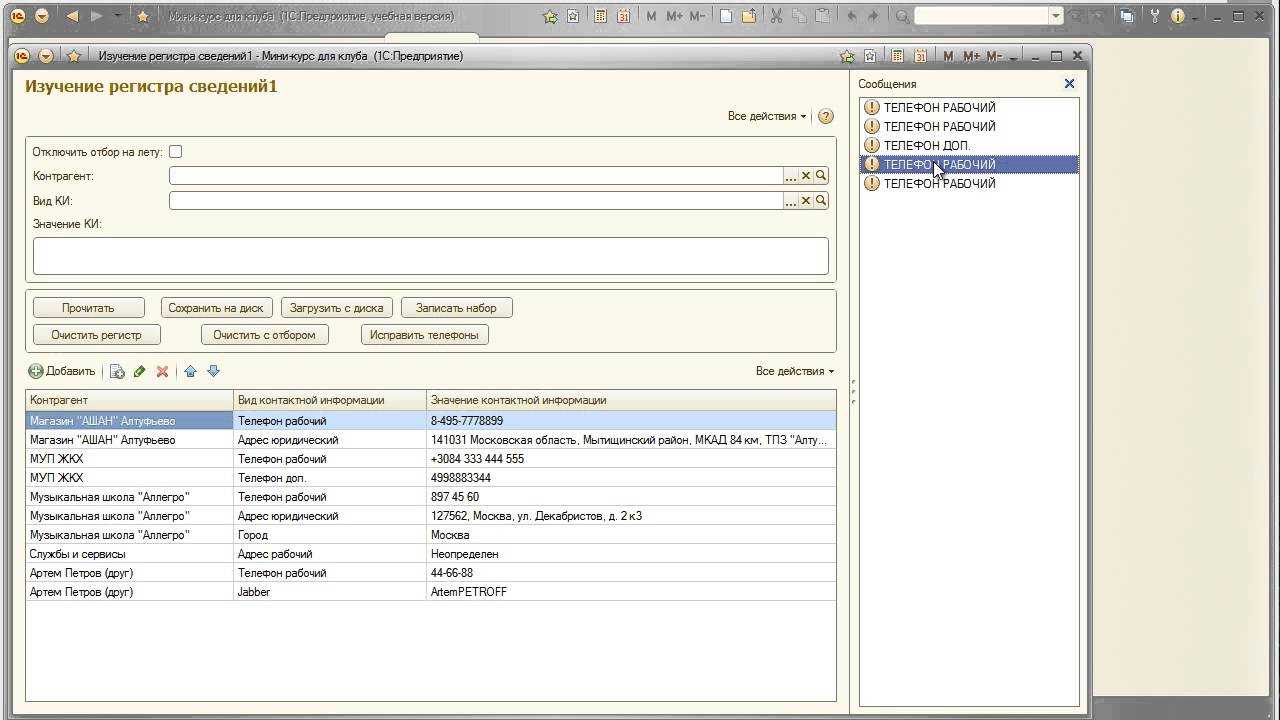Move the row down with blue arrow
This screenshot has height=720, width=1280.
[x=213, y=371]
